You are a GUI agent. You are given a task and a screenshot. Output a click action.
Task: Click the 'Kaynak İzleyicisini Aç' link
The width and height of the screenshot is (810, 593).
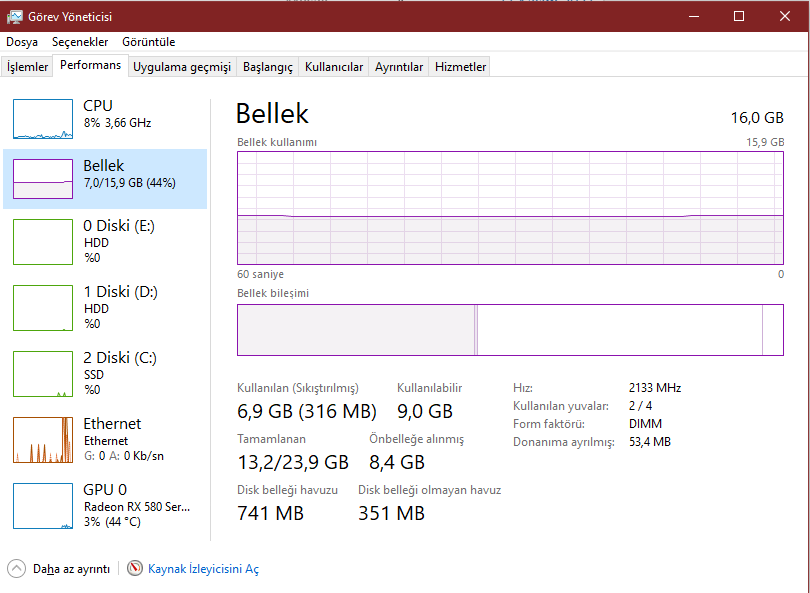click(203, 569)
